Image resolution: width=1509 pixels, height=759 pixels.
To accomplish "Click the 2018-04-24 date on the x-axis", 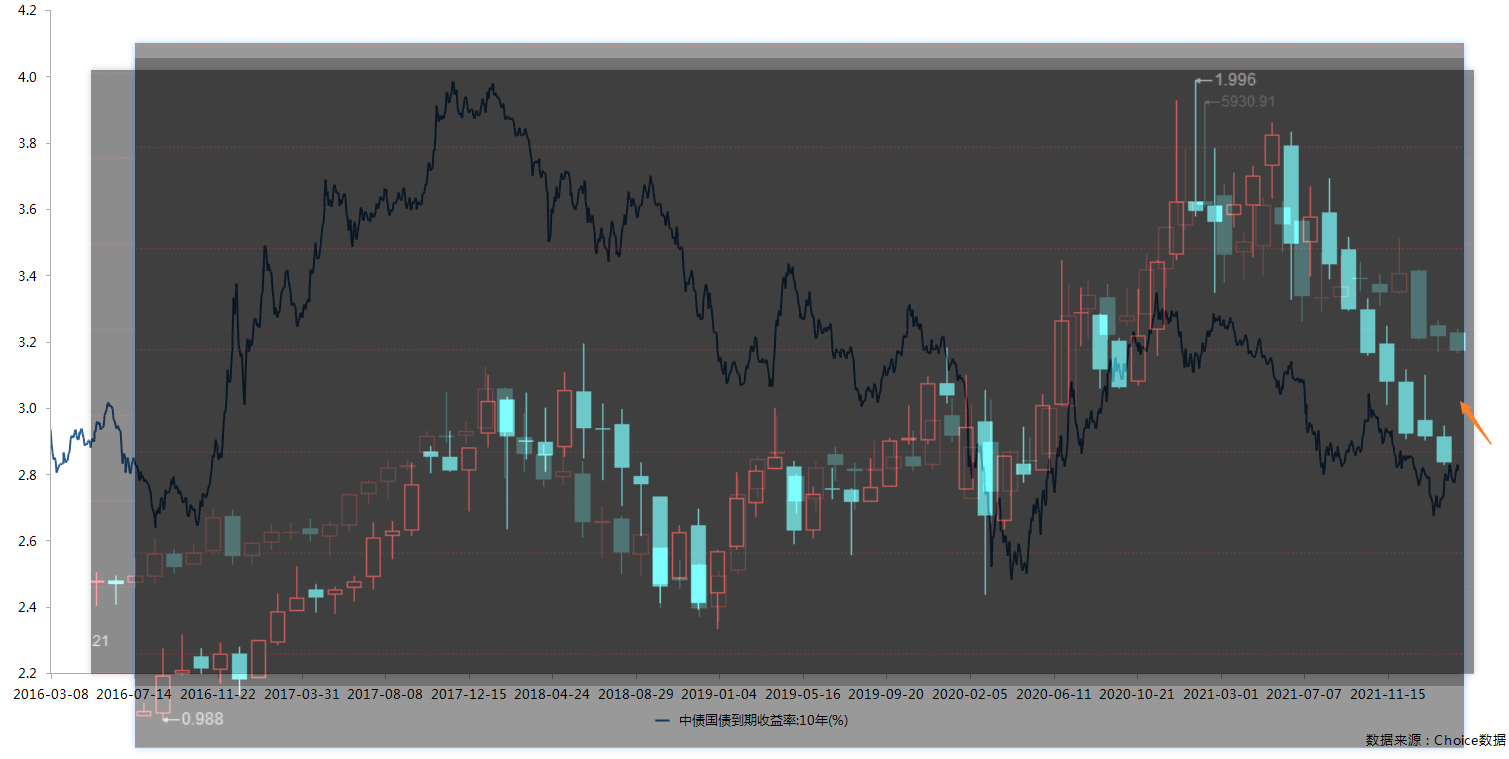I will [551, 692].
